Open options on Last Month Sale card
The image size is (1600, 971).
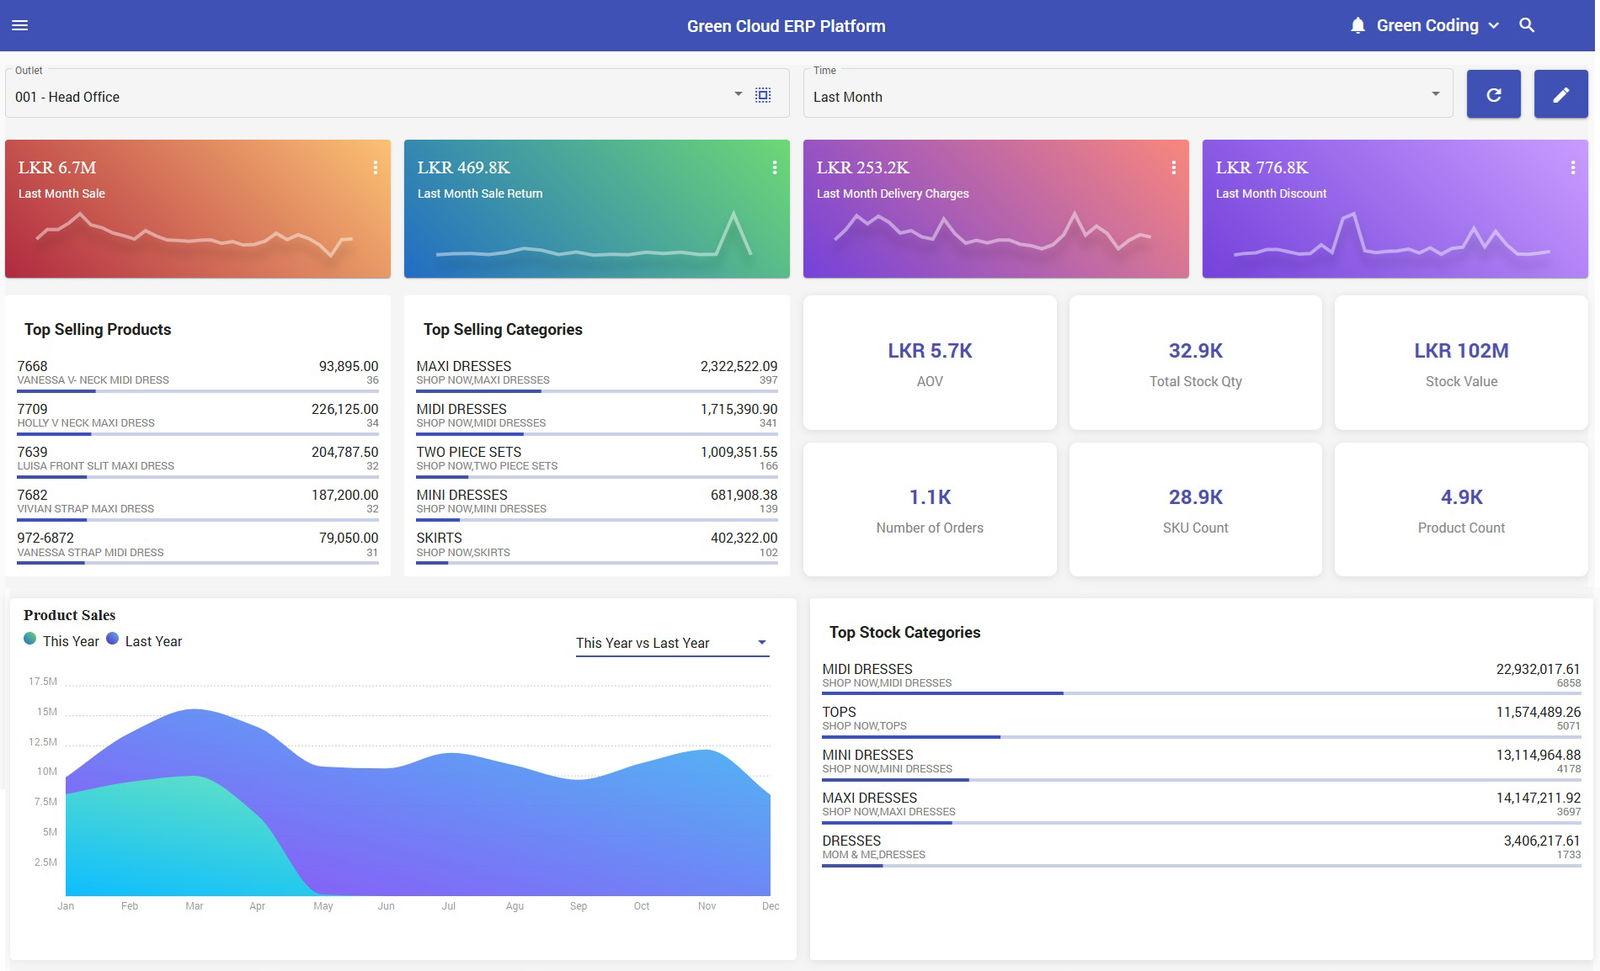click(376, 167)
